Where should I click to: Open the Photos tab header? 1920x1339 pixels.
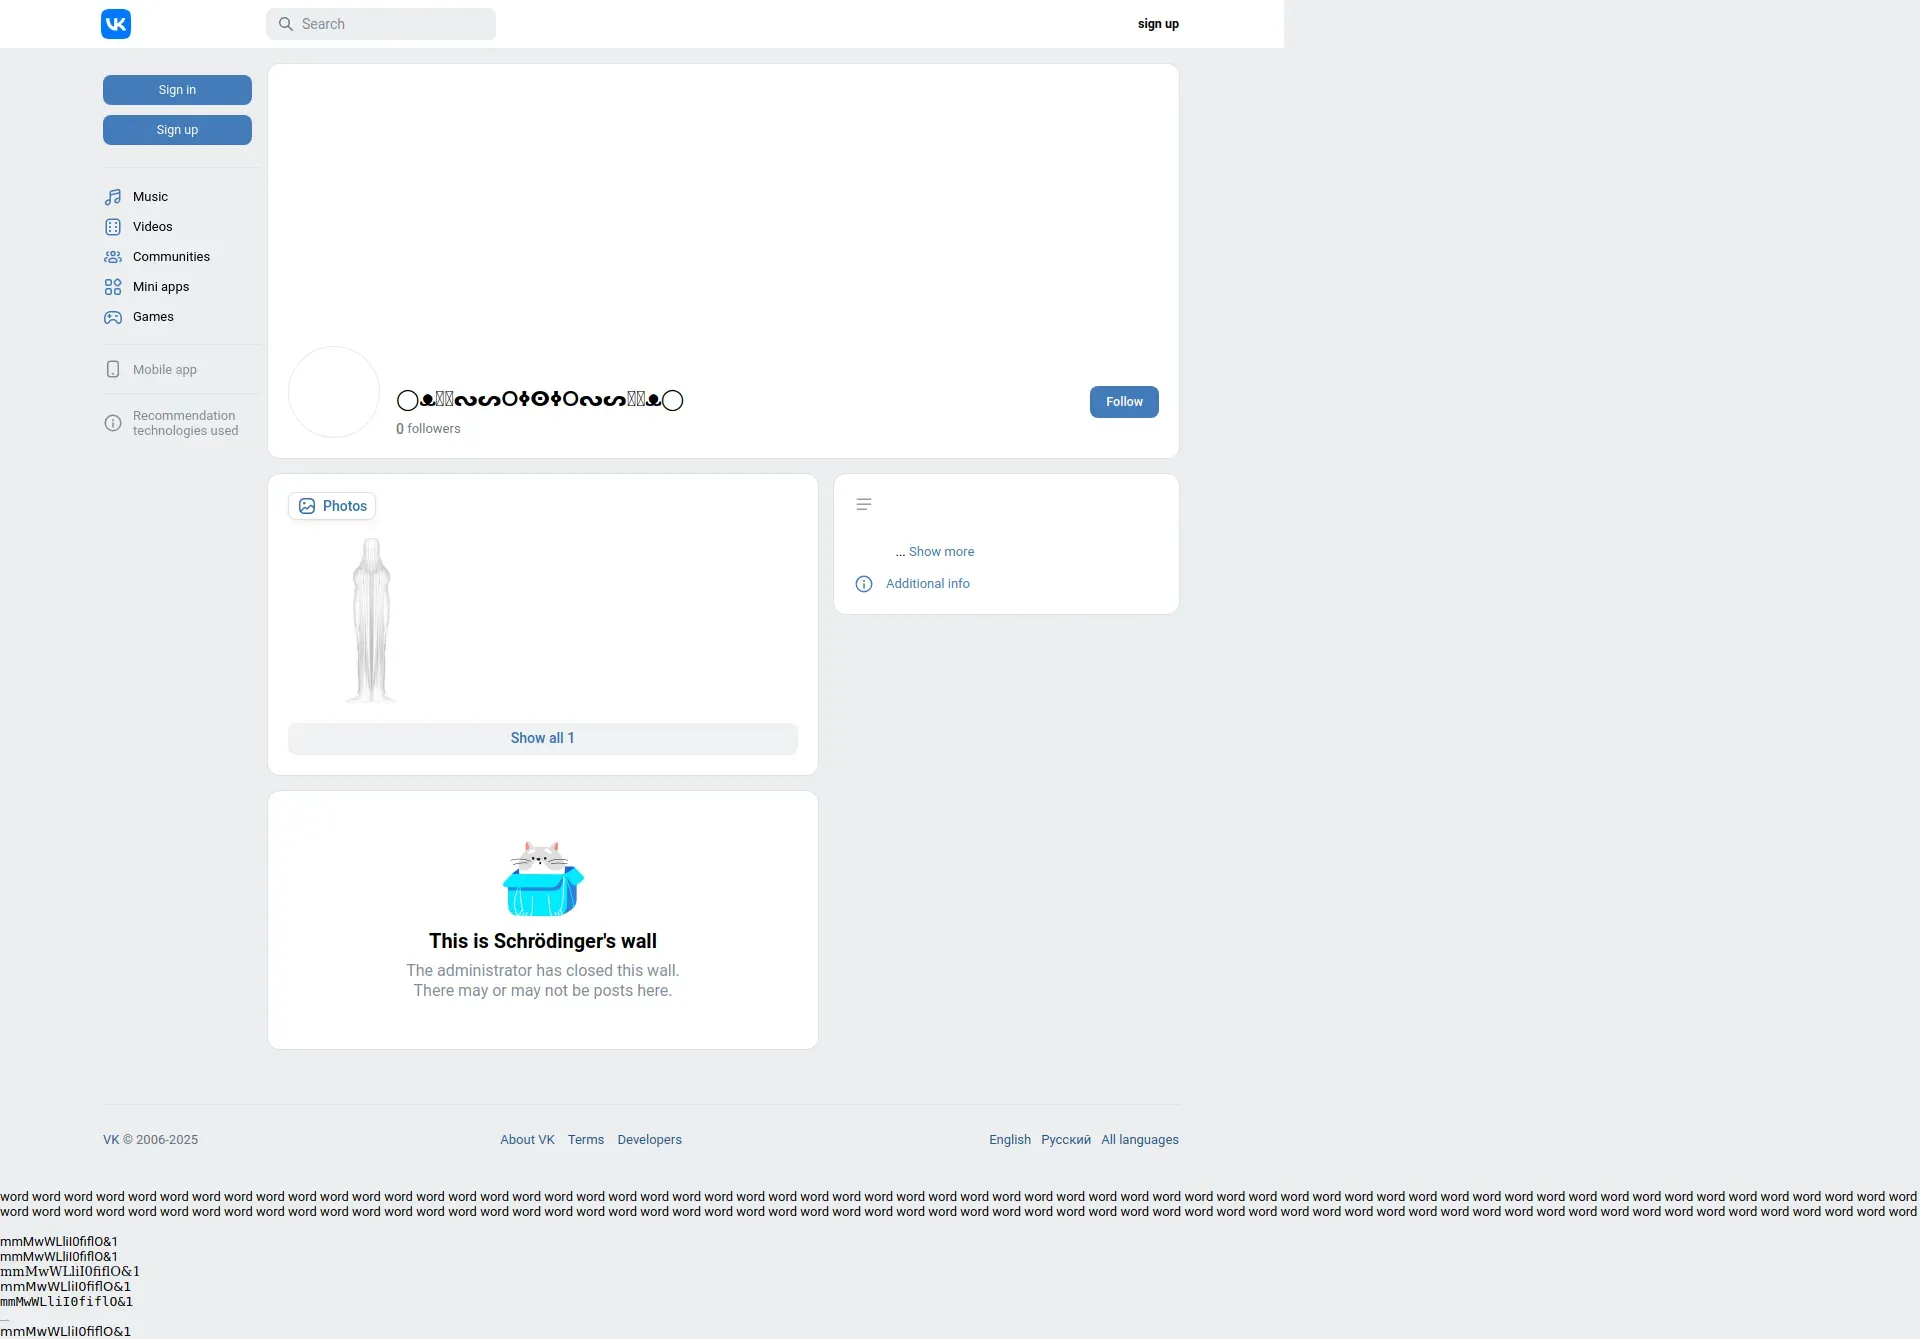point(332,507)
